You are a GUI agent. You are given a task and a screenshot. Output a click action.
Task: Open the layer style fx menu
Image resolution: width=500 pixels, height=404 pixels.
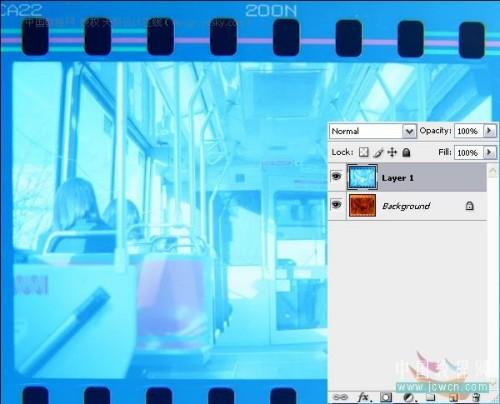point(363,397)
